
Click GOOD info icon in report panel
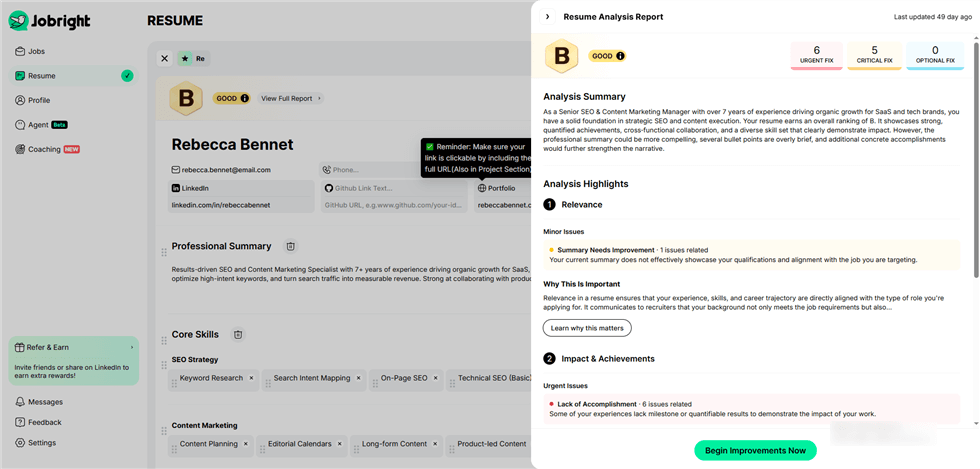(620, 56)
